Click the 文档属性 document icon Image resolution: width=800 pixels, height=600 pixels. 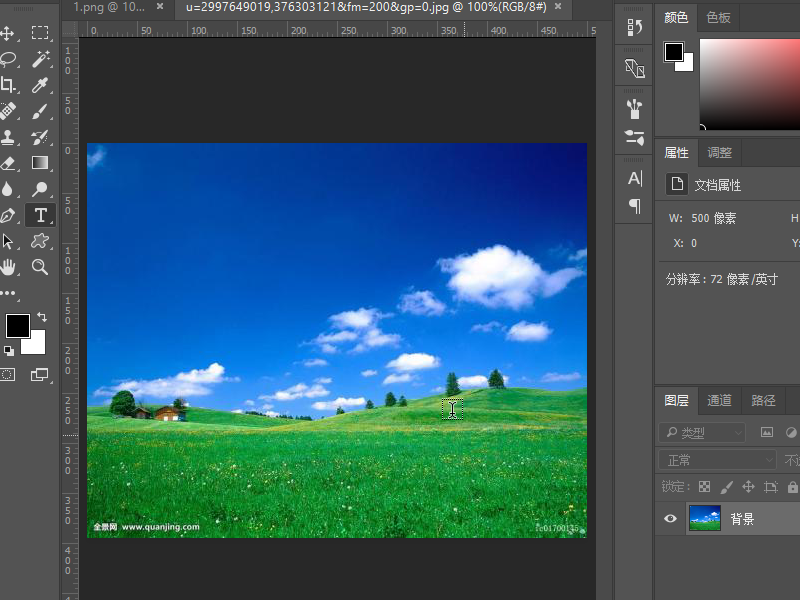pyautogui.click(x=677, y=184)
